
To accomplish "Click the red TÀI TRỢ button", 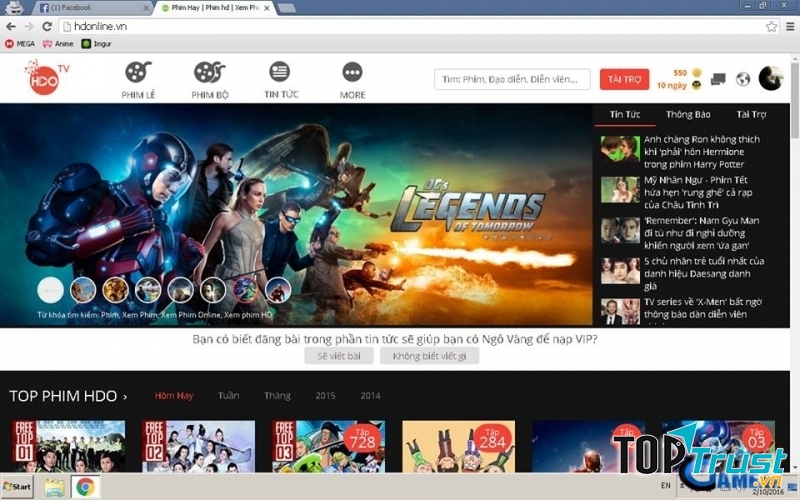I will (x=624, y=79).
